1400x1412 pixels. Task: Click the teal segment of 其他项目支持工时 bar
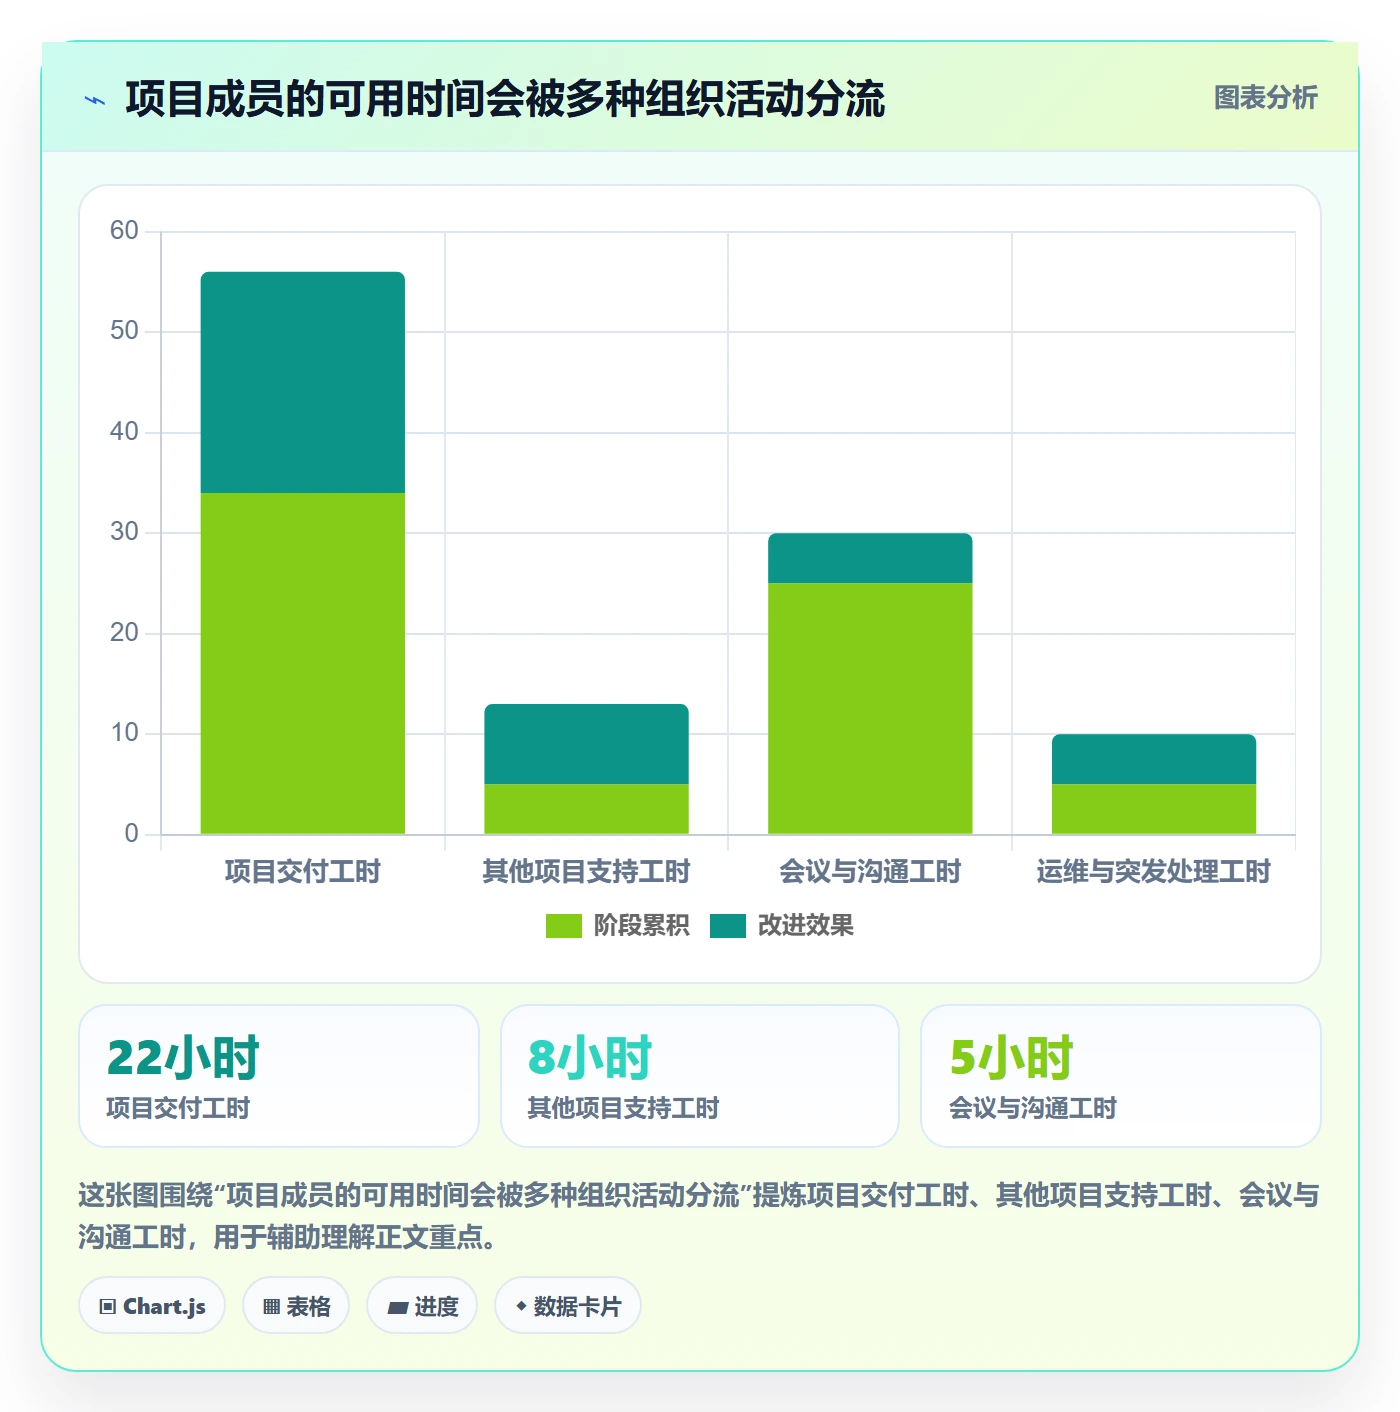coord(587,744)
